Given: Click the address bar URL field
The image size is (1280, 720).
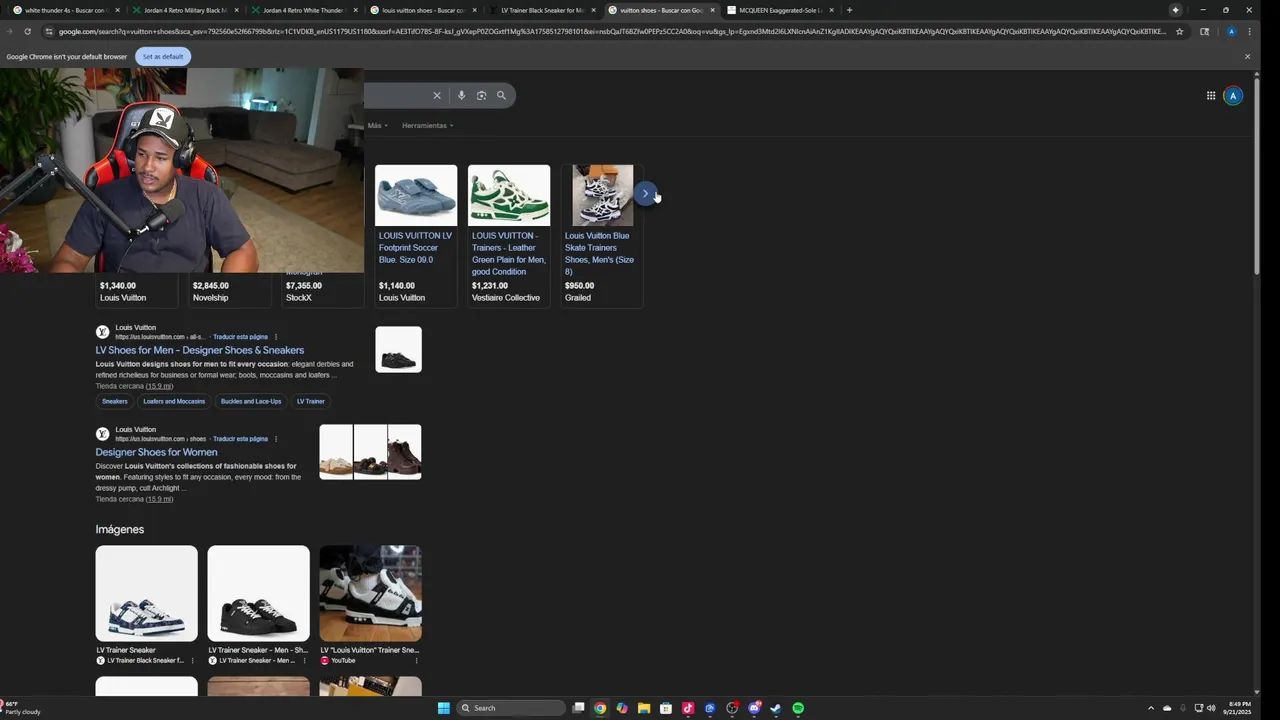Looking at the screenshot, I should coord(610,31).
